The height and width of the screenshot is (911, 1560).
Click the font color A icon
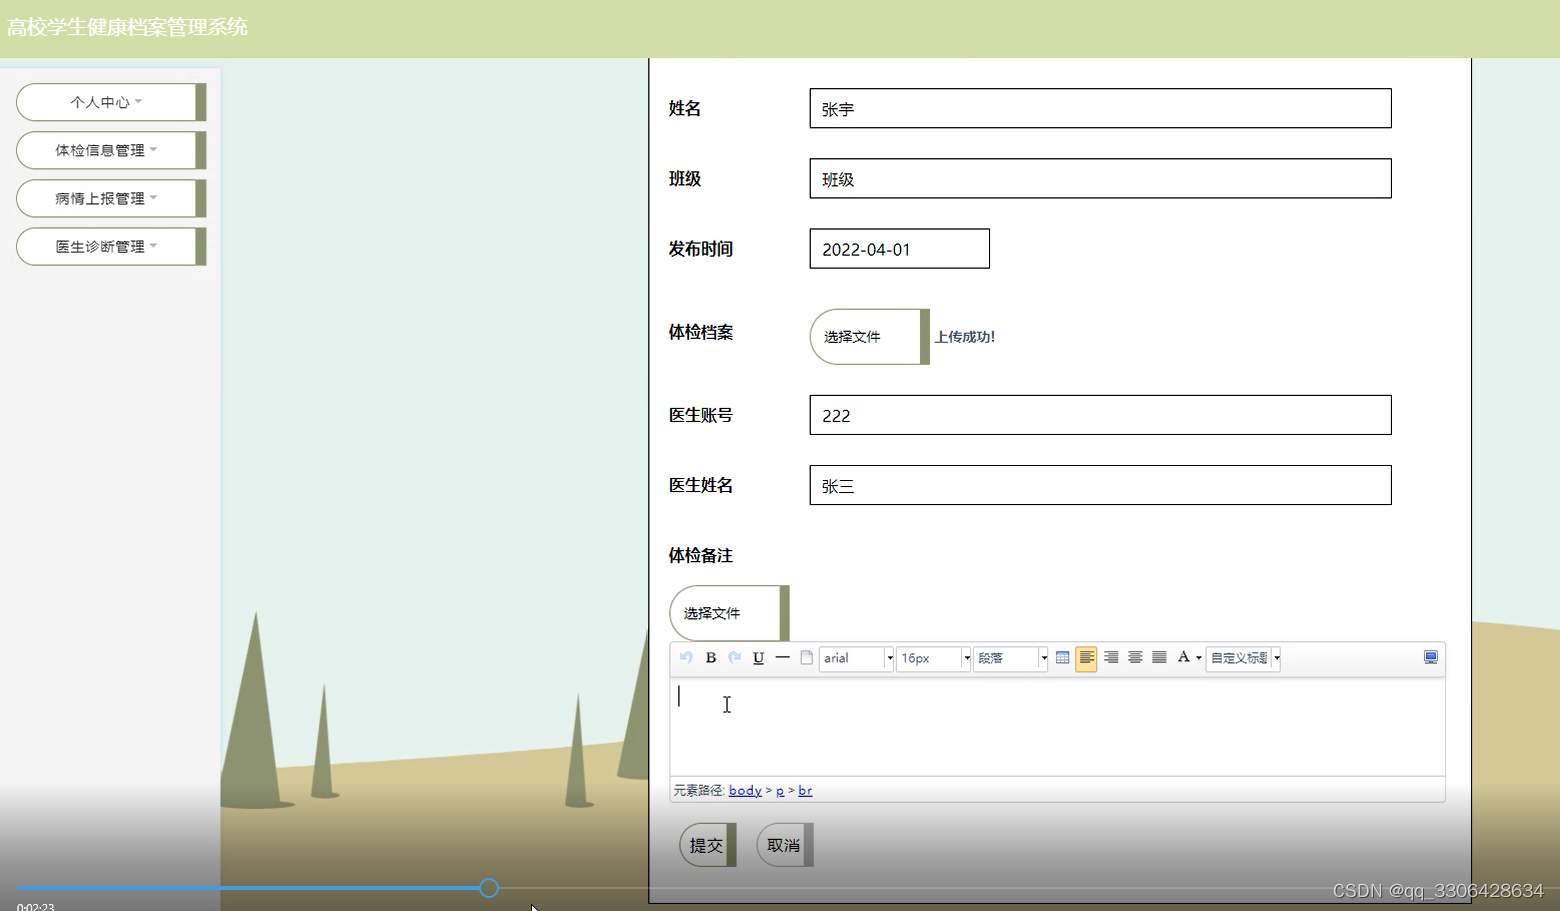tap(1184, 658)
